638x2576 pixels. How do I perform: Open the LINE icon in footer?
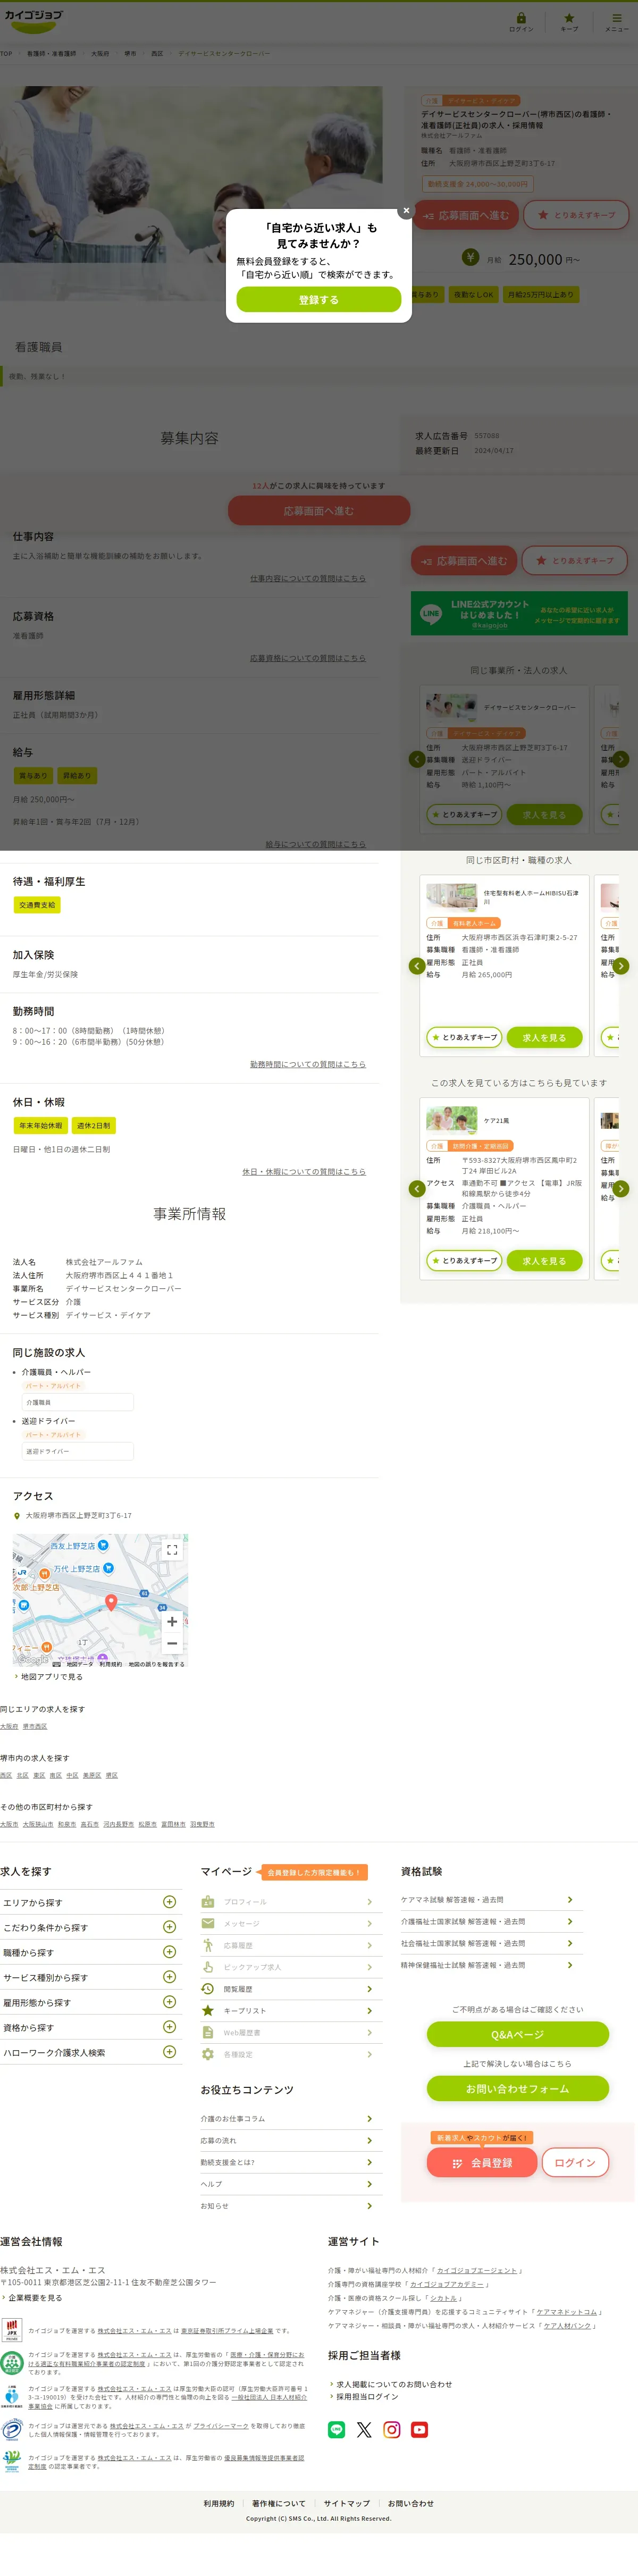click(337, 2429)
